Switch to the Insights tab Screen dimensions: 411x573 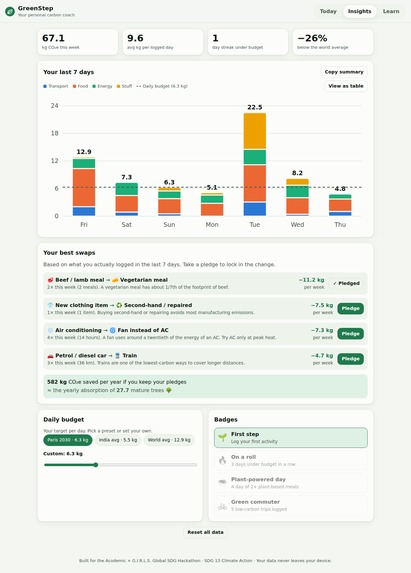(359, 11)
